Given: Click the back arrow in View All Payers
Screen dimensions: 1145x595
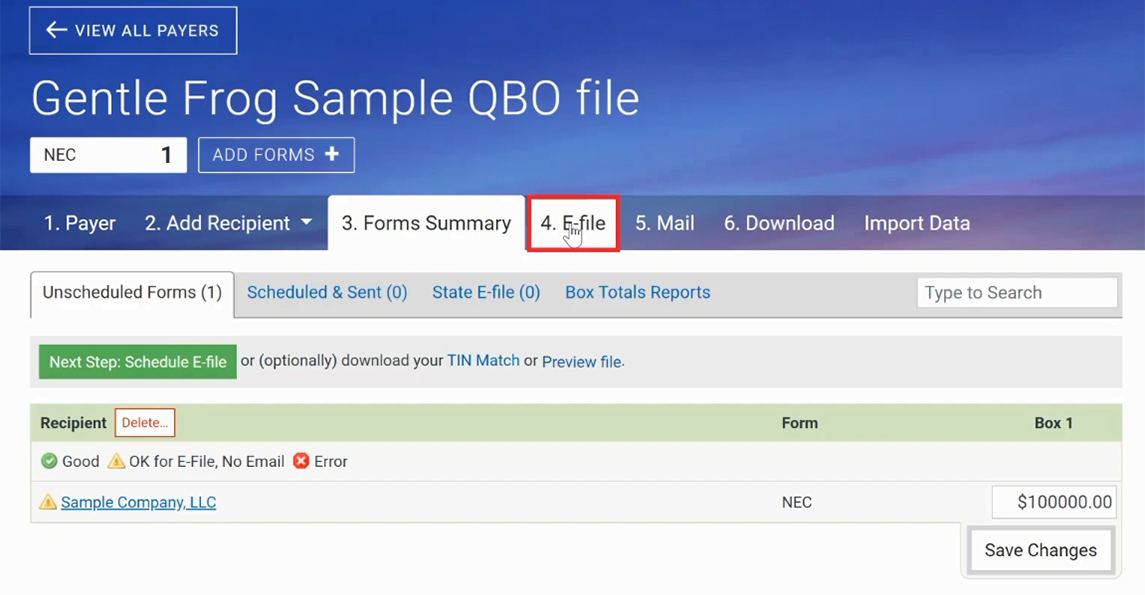Looking at the screenshot, I should coord(56,30).
